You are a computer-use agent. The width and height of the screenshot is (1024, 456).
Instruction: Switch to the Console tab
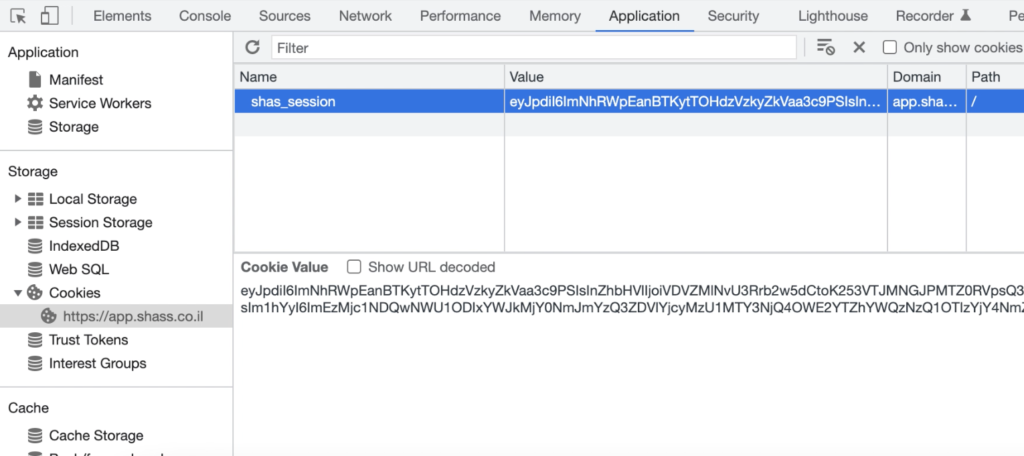205,16
